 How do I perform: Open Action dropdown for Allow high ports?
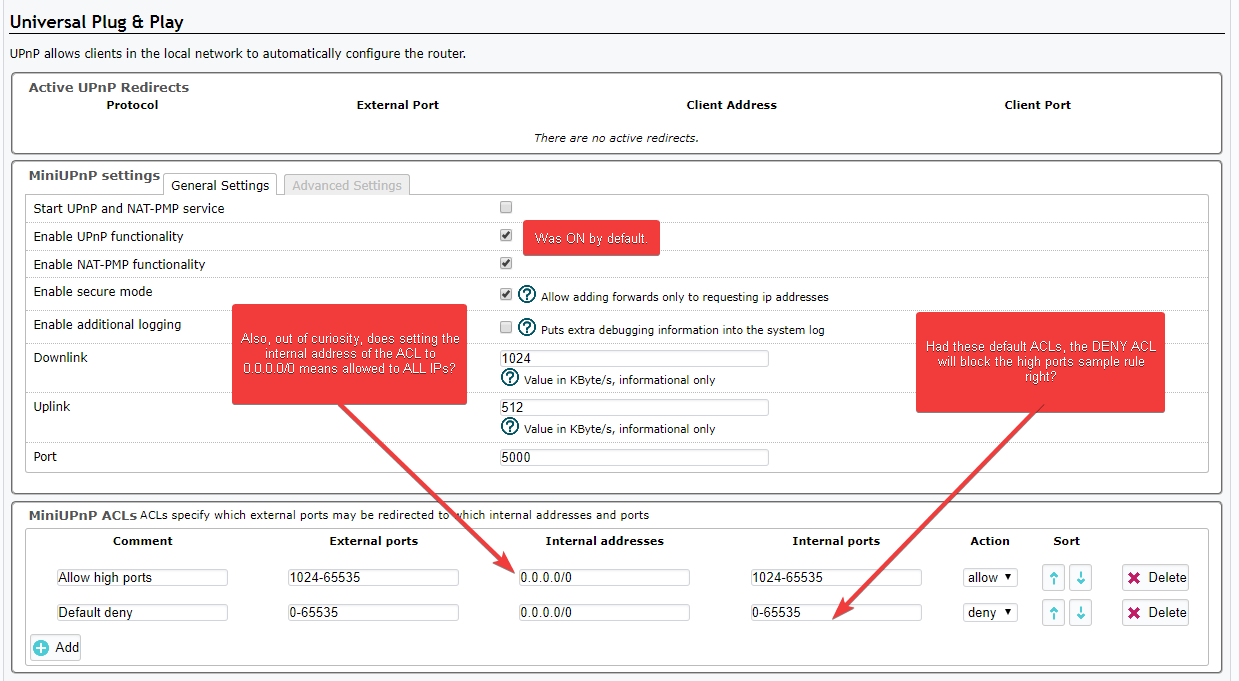(990, 577)
